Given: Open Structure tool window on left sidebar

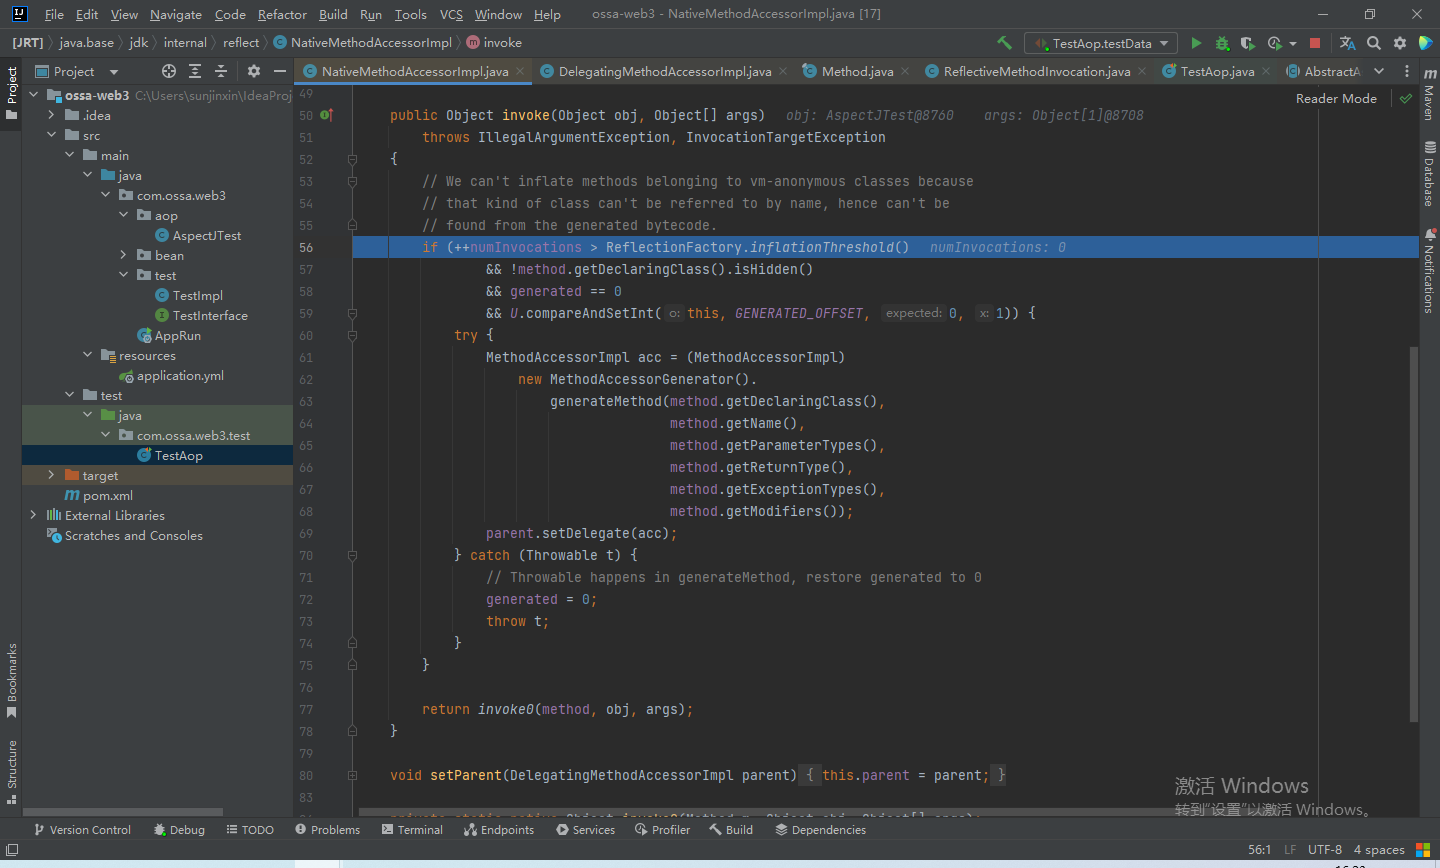Looking at the screenshot, I should (12, 772).
